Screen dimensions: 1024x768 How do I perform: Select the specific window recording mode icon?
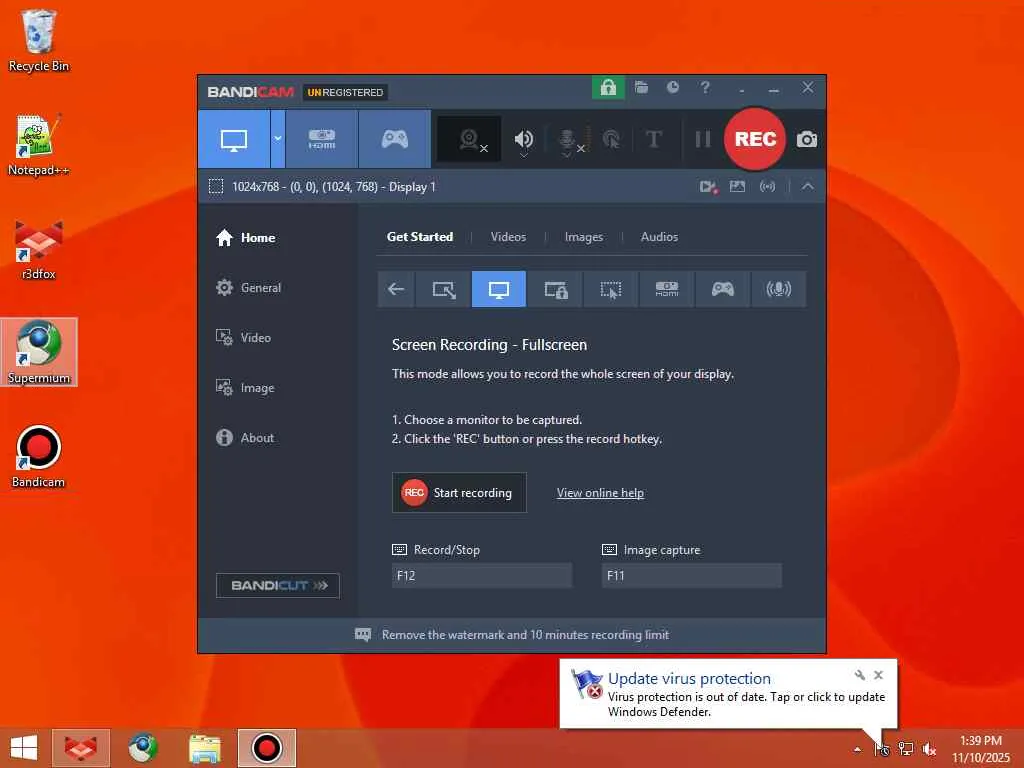click(x=556, y=289)
